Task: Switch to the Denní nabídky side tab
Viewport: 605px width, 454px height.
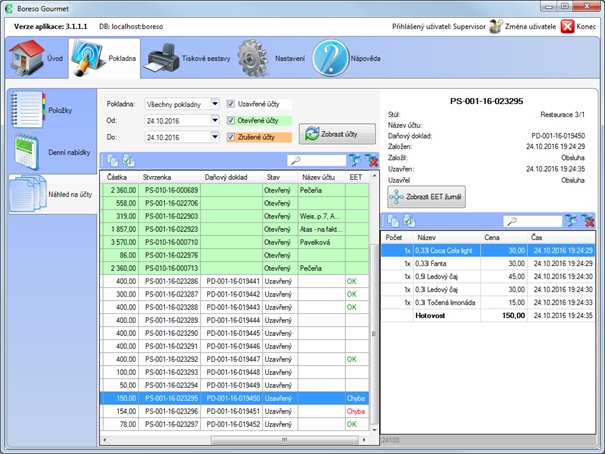Action: pyautogui.click(x=50, y=150)
